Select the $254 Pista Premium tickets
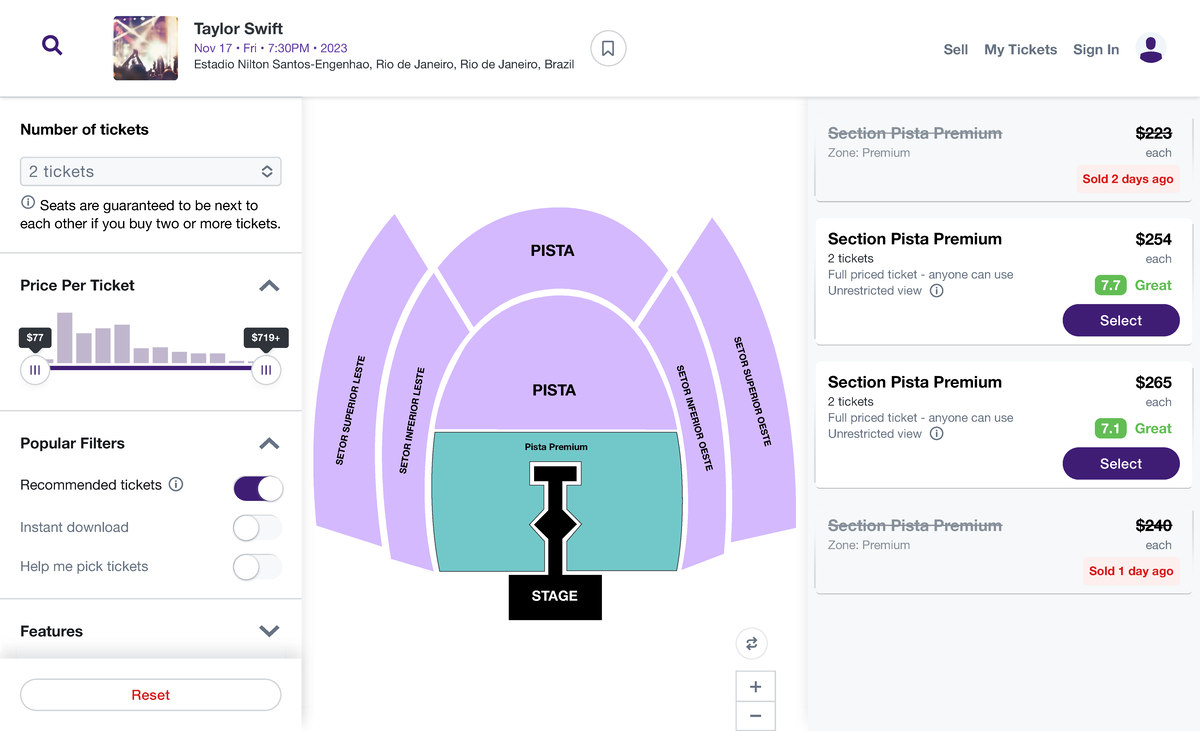The width and height of the screenshot is (1200, 731). pos(1121,320)
